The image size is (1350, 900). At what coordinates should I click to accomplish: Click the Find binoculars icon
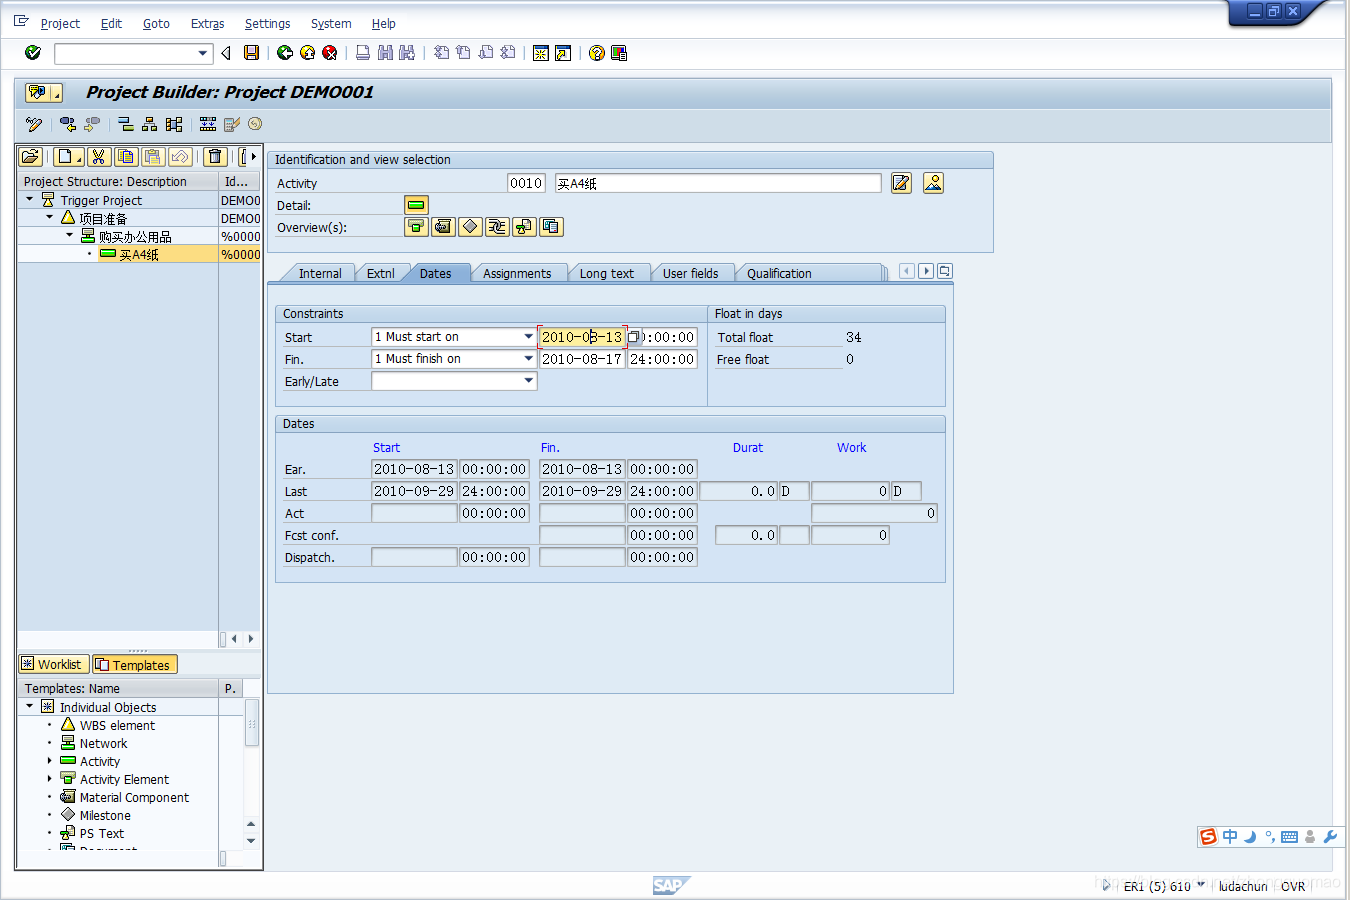pyautogui.click(x=385, y=53)
